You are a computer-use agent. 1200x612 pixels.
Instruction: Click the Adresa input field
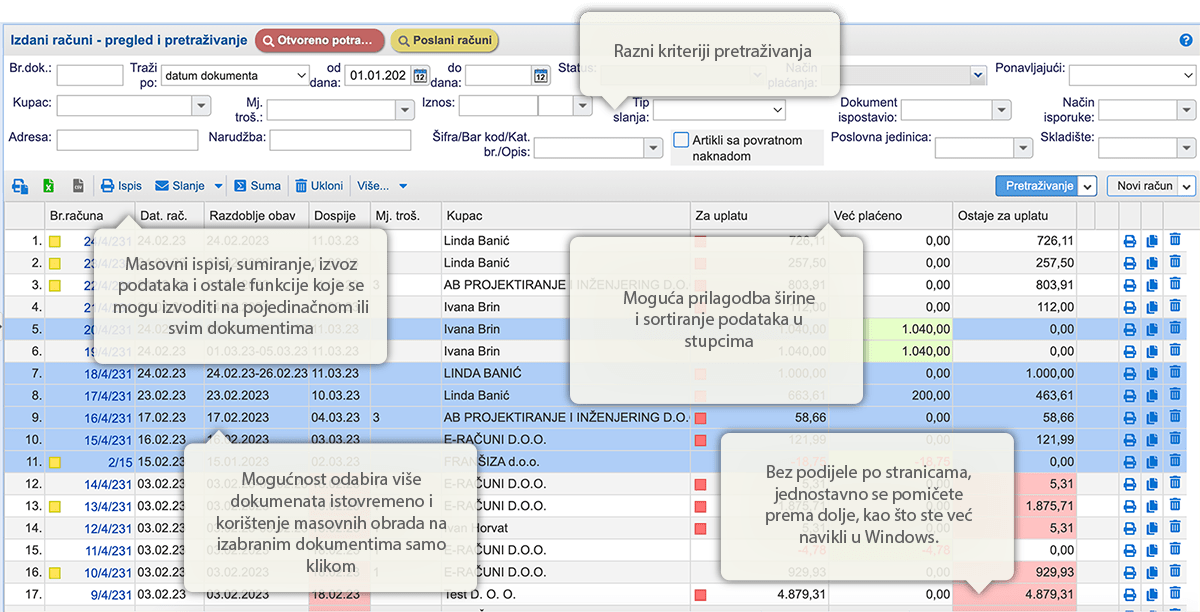[x=128, y=140]
